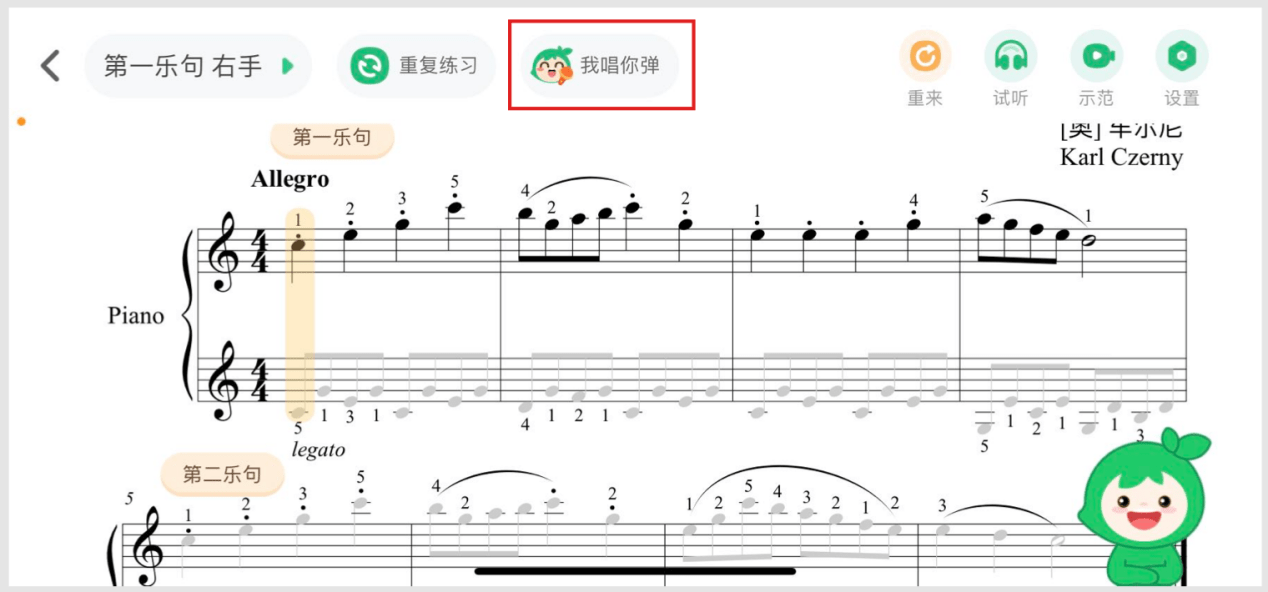The image size is (1268, 592).
Task: Select the 第一乐句 phrase label
Action: (332, 138)
